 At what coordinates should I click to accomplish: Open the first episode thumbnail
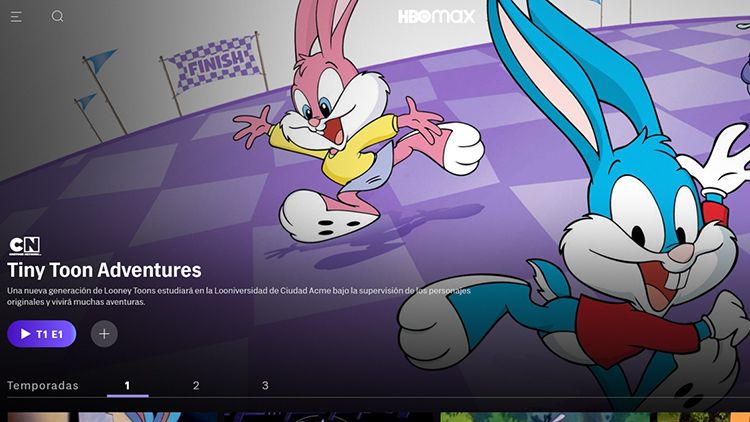pos(110,417)
